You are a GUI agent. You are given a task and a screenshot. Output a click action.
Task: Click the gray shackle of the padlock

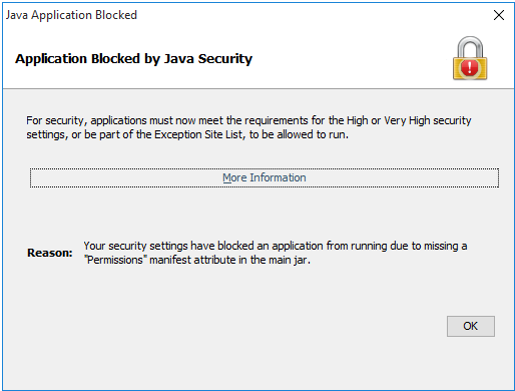coord(470,47)
